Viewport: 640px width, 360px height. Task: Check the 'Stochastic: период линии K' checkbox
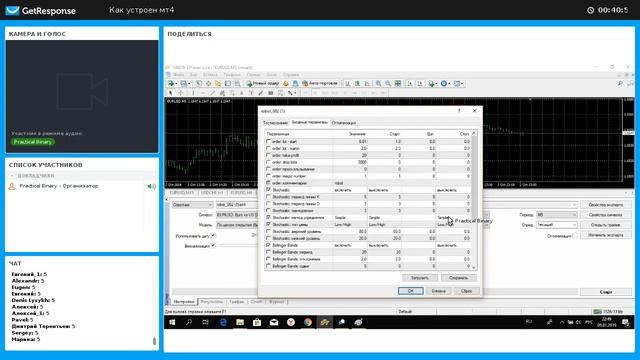tap(268, 197)
